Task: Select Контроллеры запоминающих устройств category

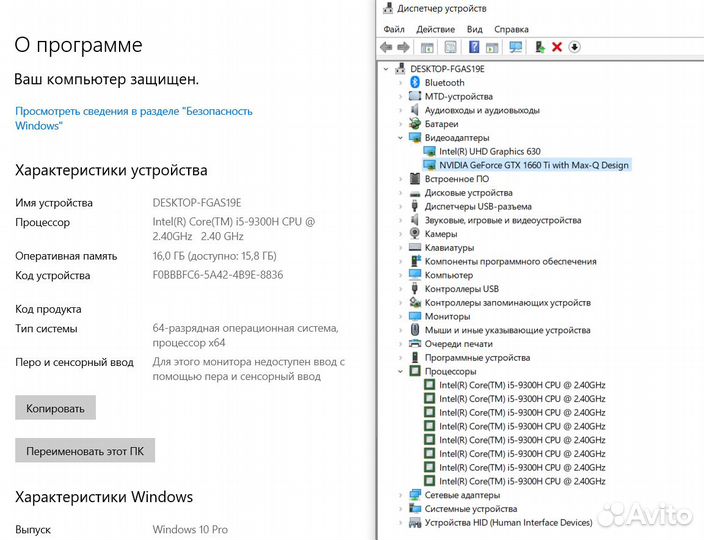Action: pos(507,303)
